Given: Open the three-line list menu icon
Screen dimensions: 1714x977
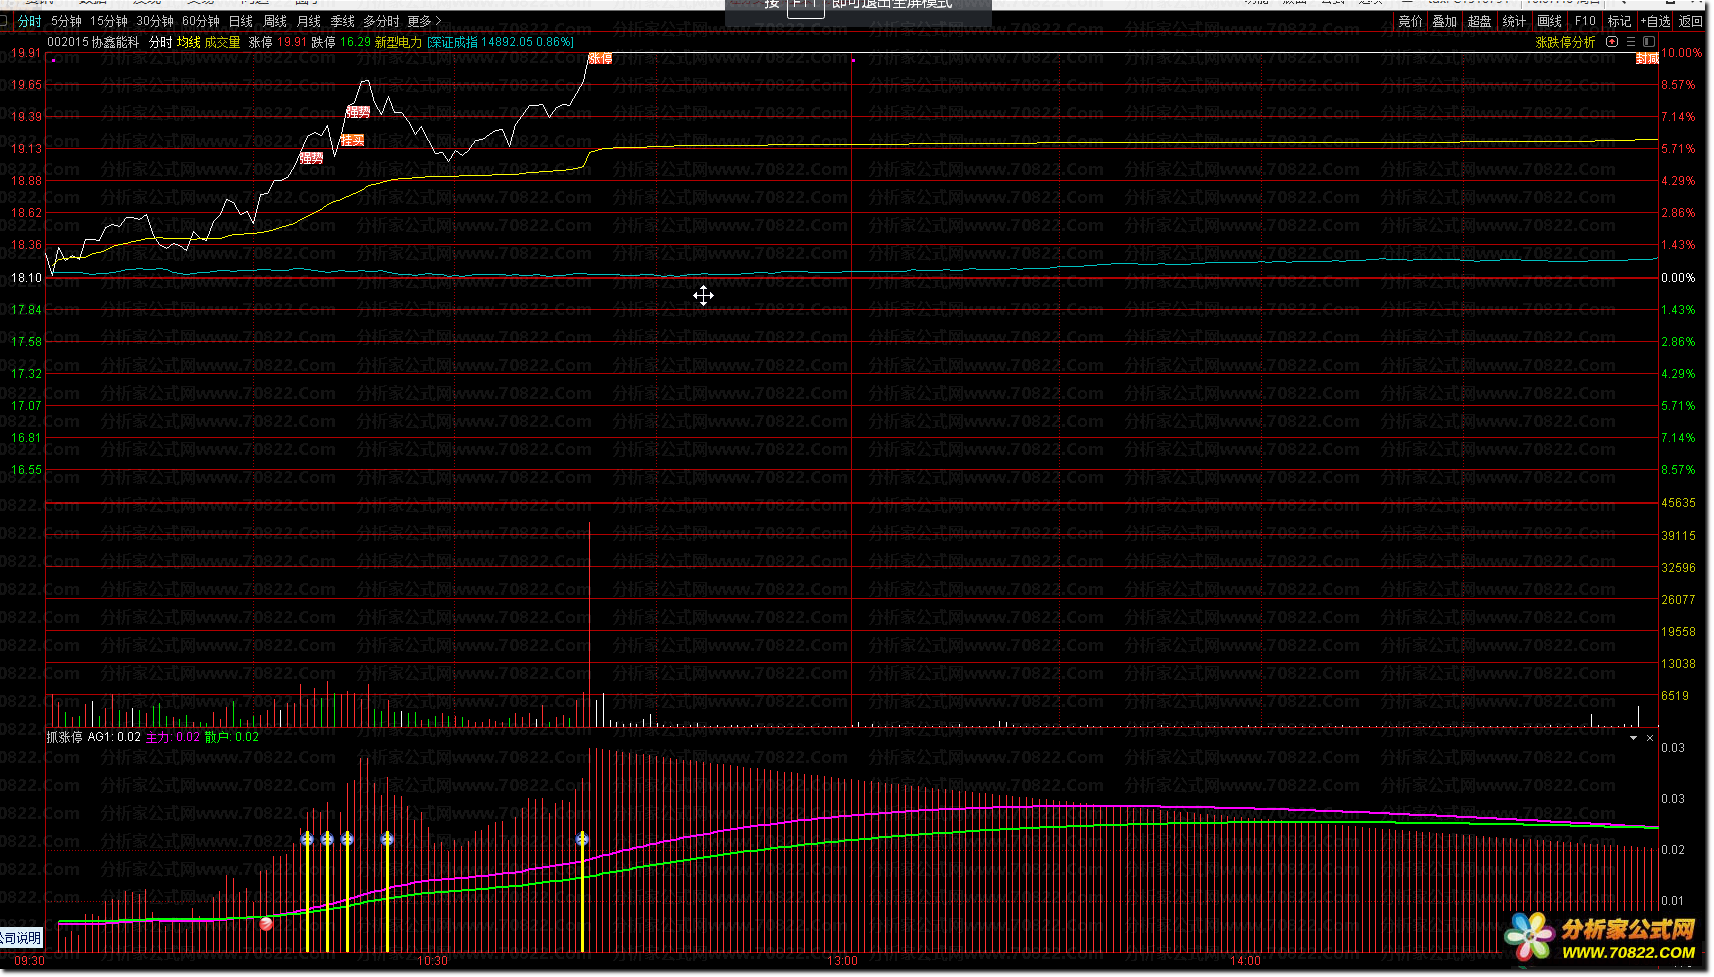Looking at the screenshot, I should pos(1631,42).
